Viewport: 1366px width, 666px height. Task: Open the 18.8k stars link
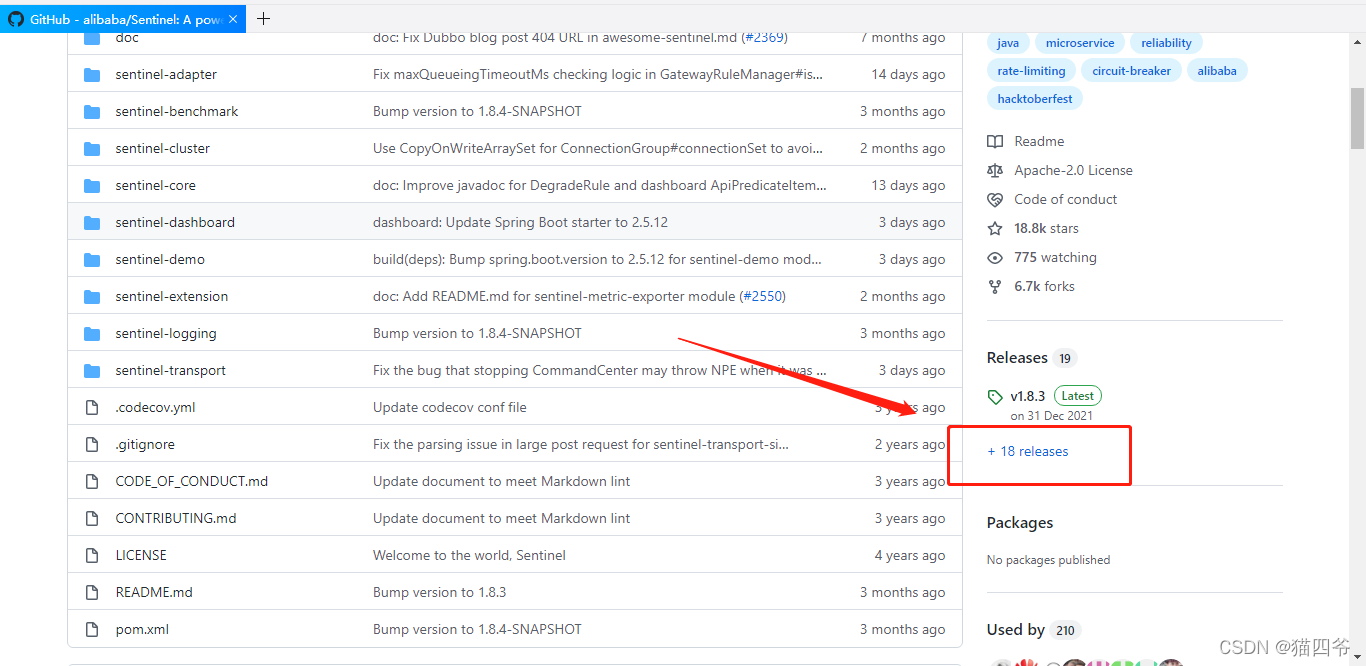click(x=1046, y=229)
